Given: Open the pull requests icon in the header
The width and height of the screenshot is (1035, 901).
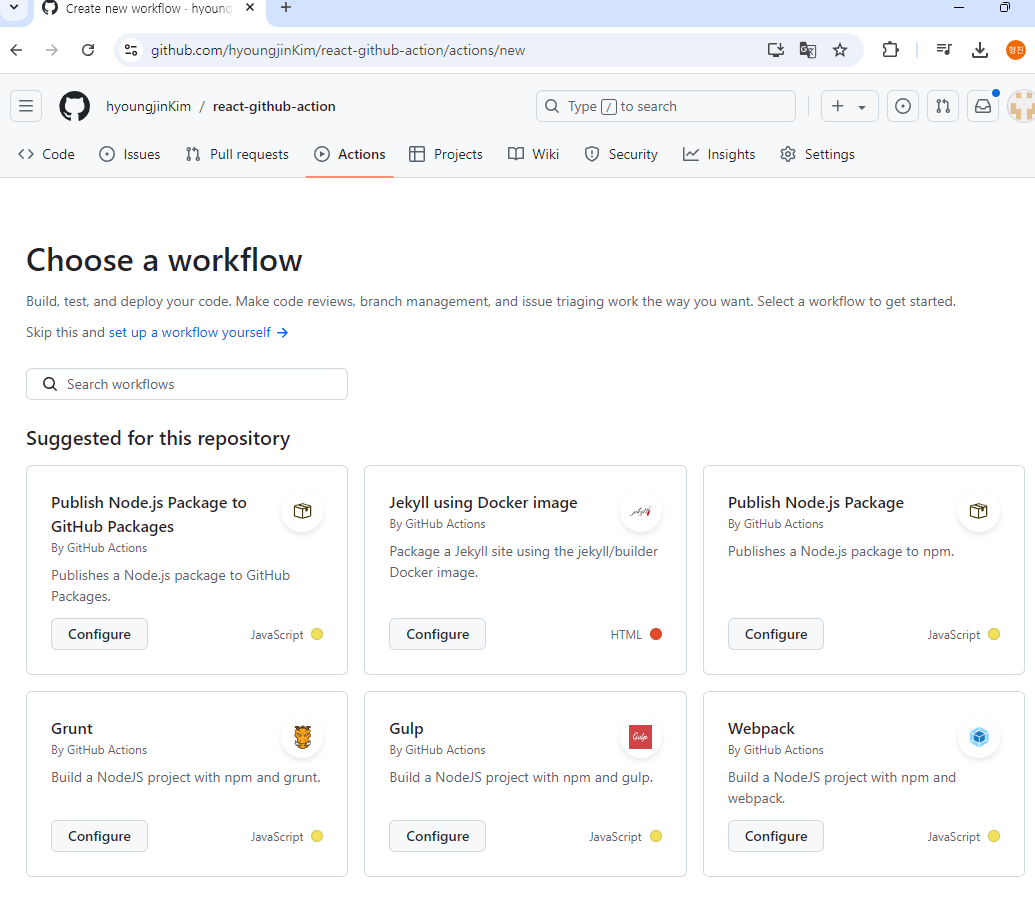Looking at the screenshot, I should click(x=943, y=106).
